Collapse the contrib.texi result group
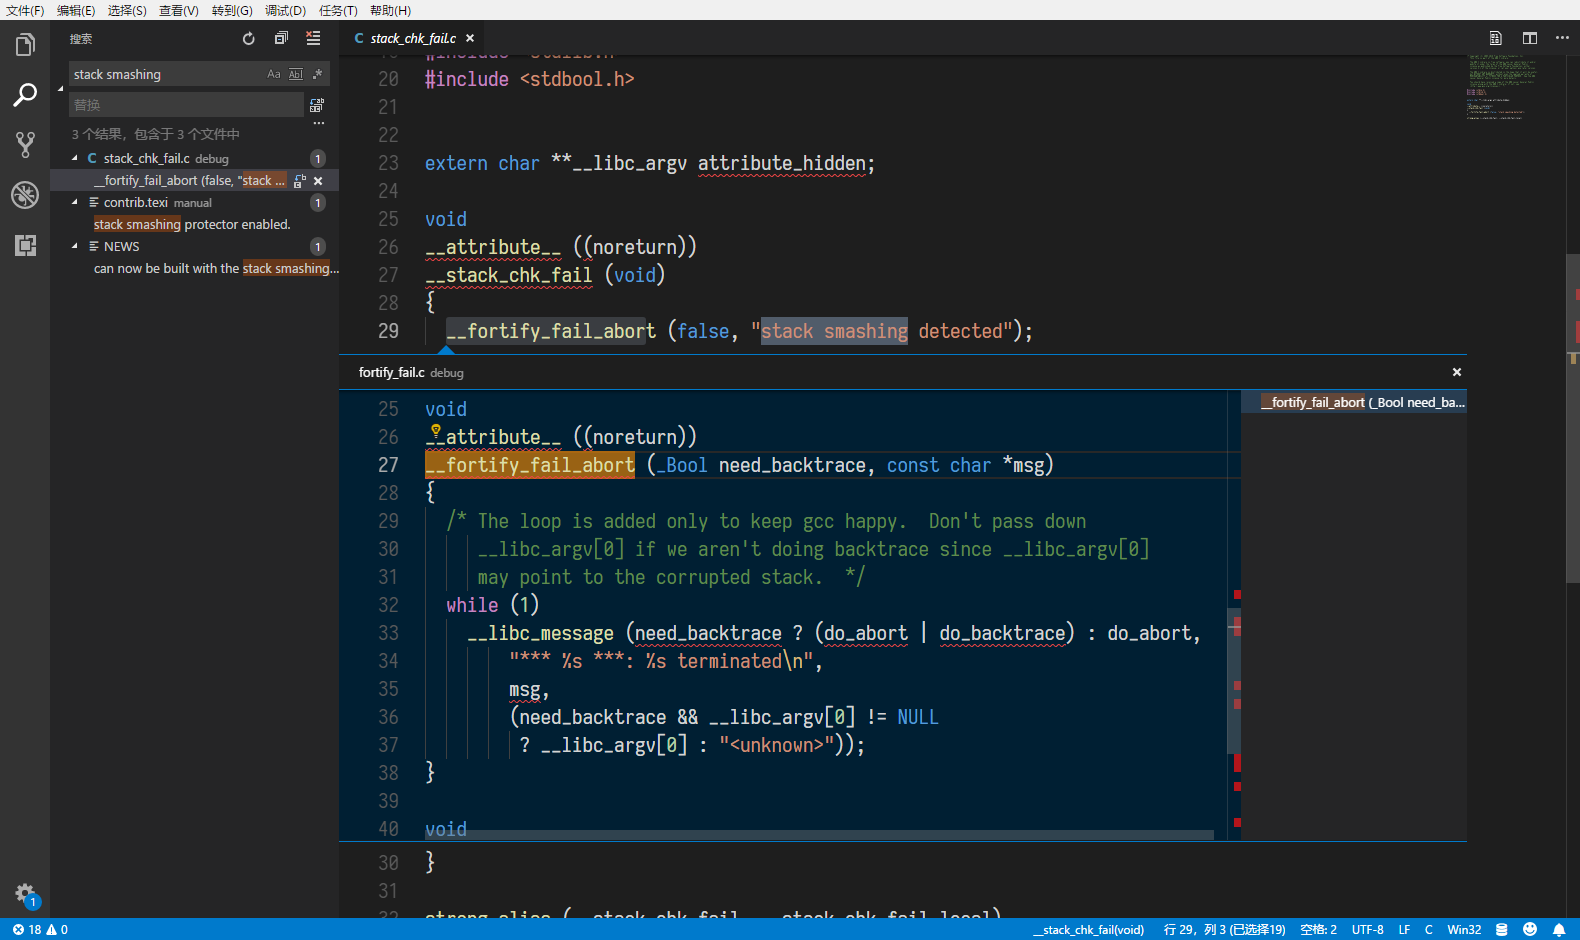1580x940 pixels. pos(75,202)
